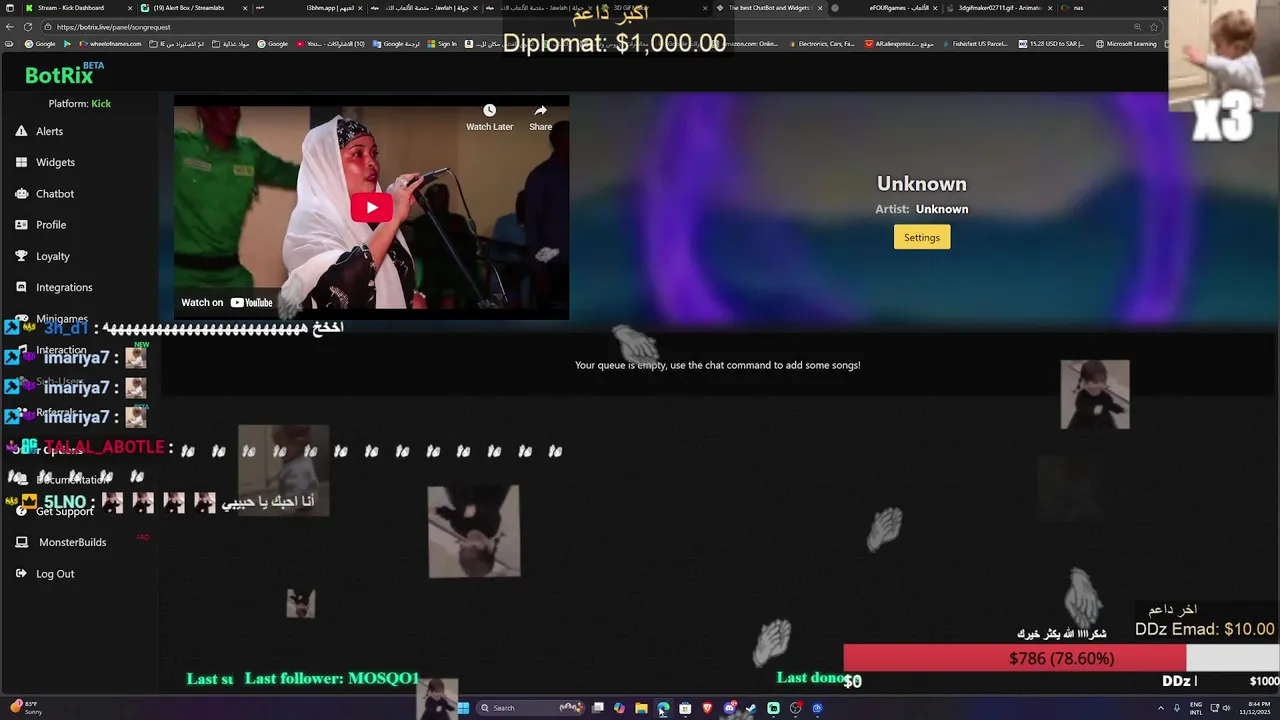
Task: Select Loyalty in the sidebar
Action: point(53,256)
